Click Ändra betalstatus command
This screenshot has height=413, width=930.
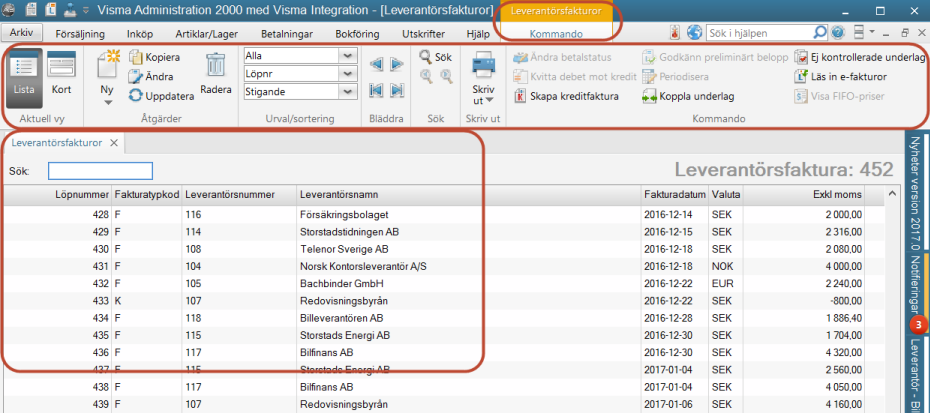tap(562, 58)
